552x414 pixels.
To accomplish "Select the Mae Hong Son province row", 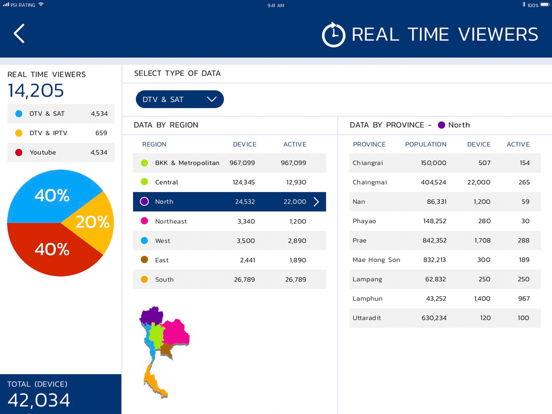I will 445,260.
